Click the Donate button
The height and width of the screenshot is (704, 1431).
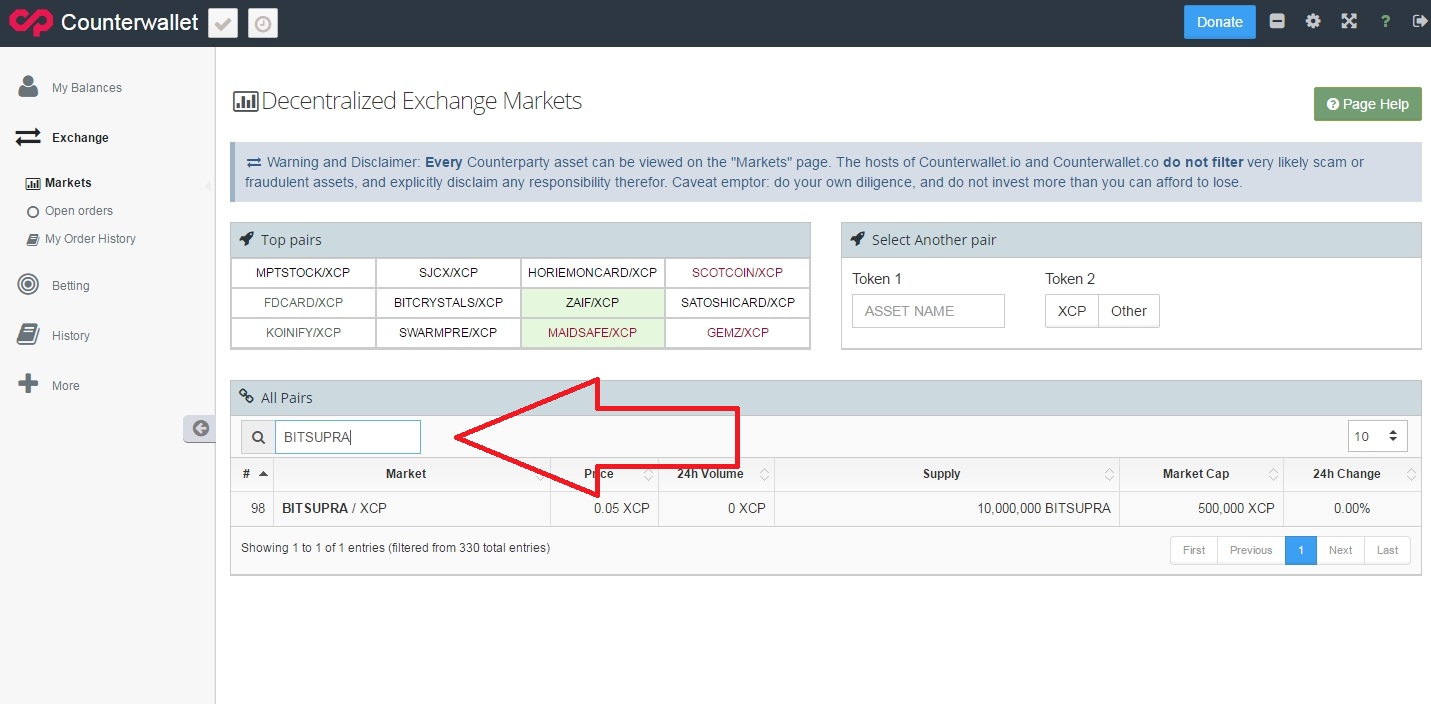pyautogui.click(x=1220, y=22)
